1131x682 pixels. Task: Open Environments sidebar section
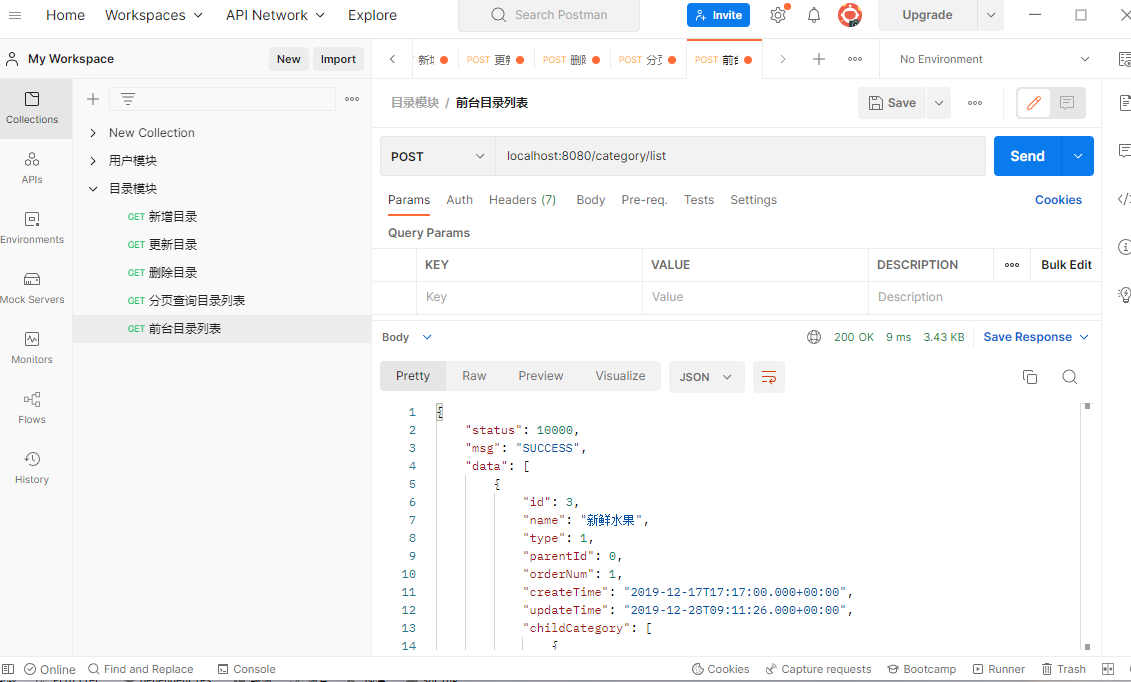point(32,228)
